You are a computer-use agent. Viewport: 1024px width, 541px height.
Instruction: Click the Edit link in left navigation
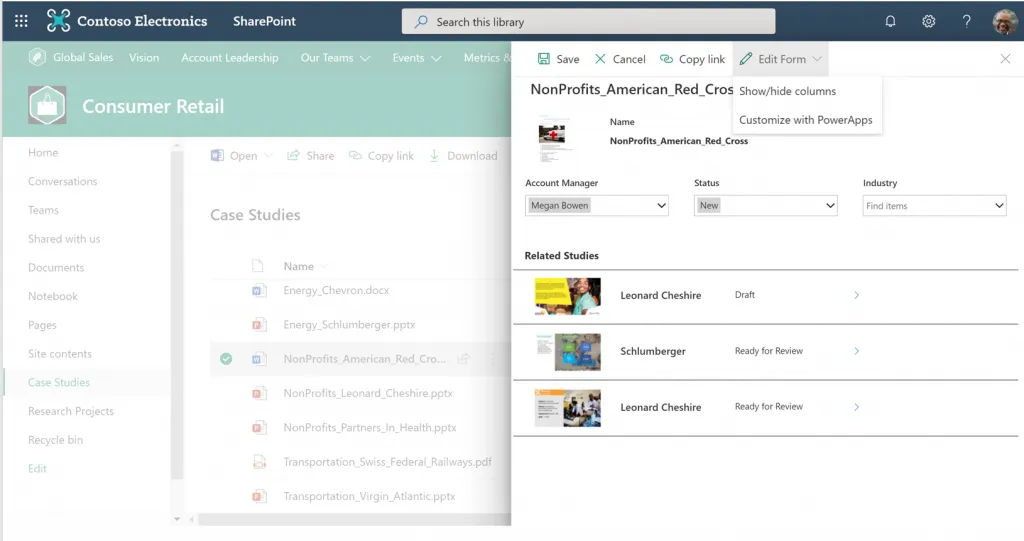(x=37, y=468)
